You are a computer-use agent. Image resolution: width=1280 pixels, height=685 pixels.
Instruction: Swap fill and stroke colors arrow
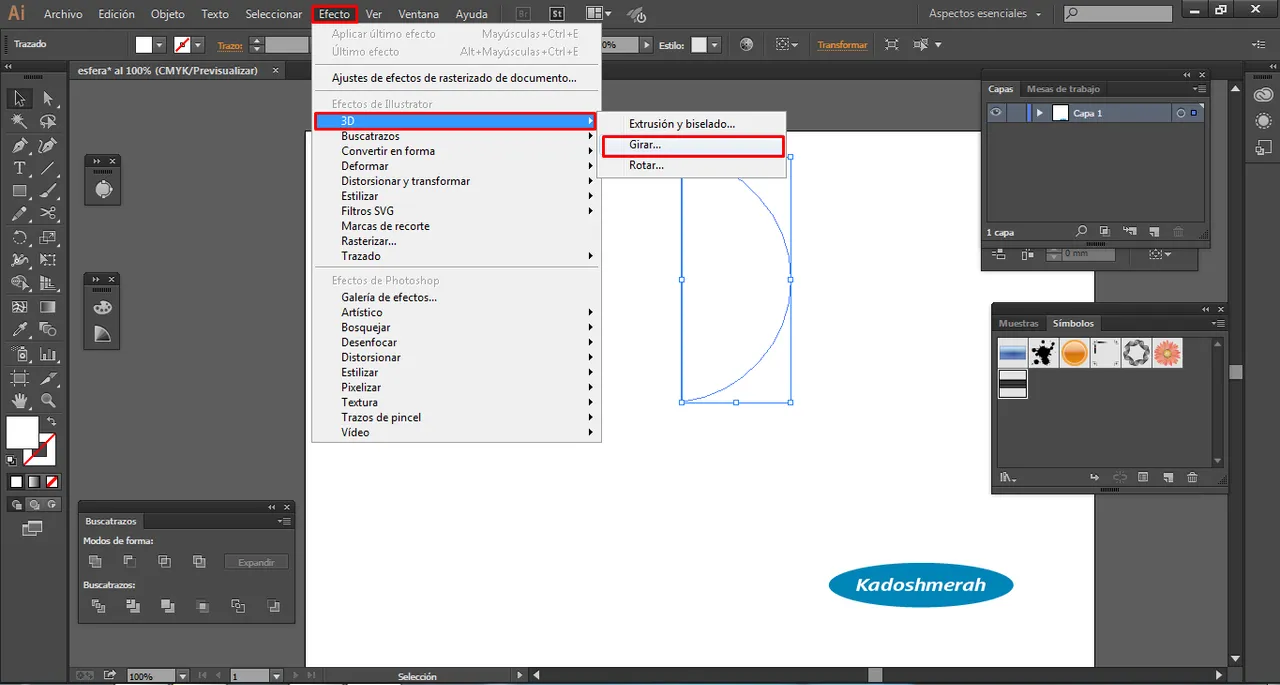click(x=50, y=421)
